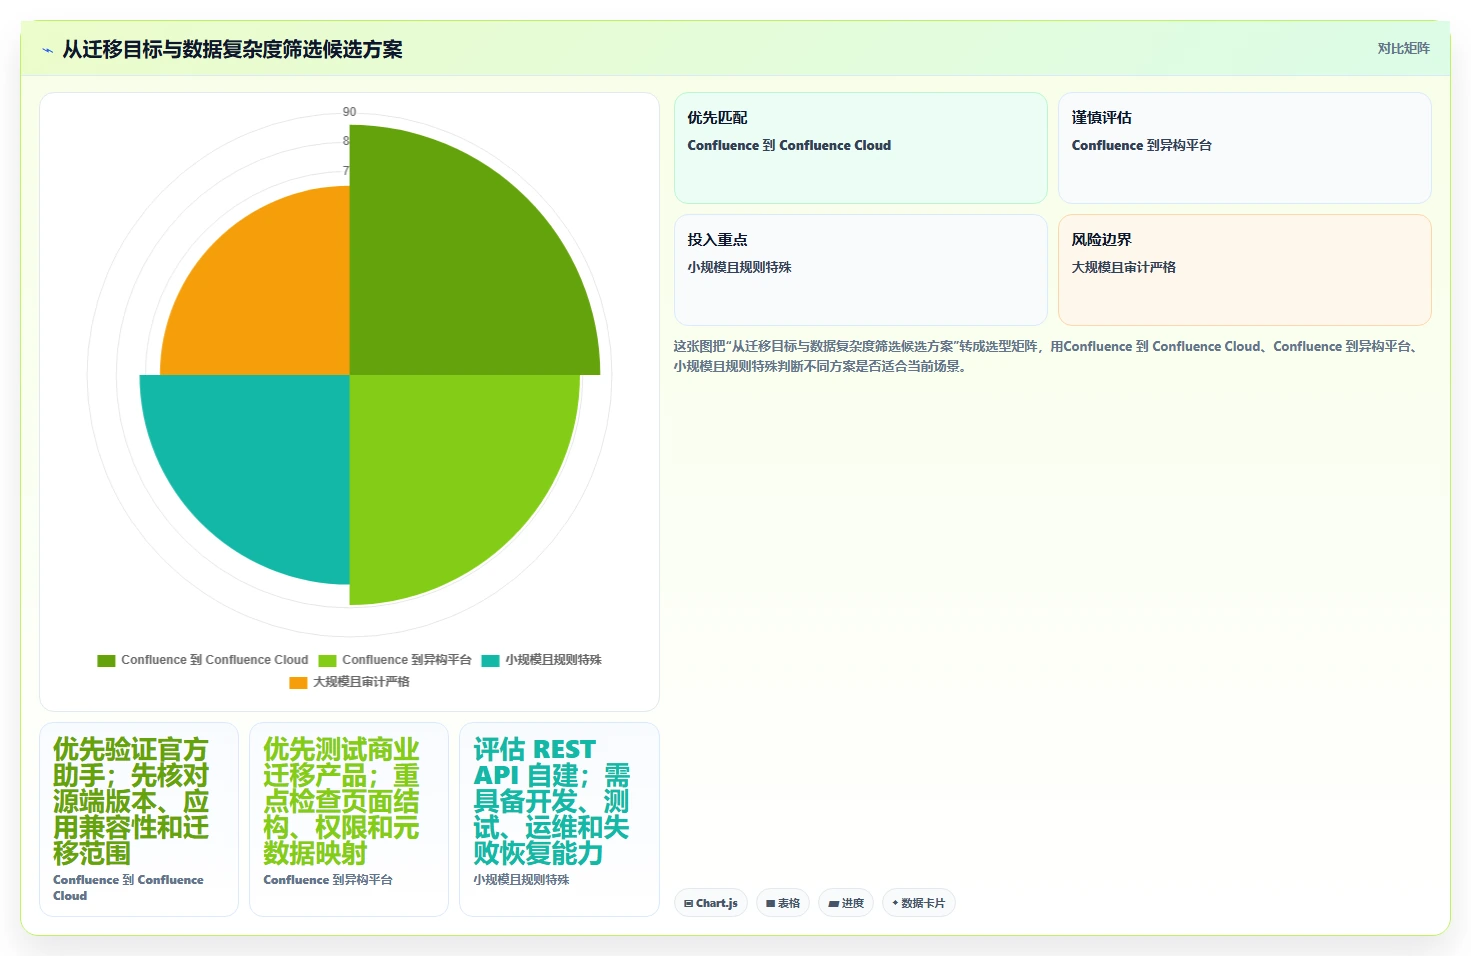Viewport: 1471px width, 956px height.
Task: Click the 对比矩阵 label at top right
Action: [1403, 48]
